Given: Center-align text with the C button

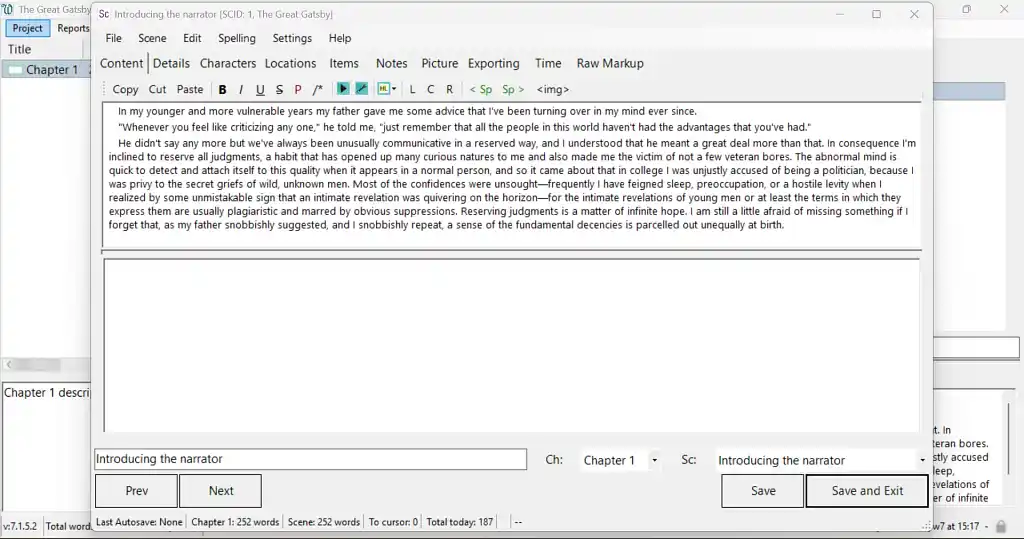Looking at the screenshot, I should point(431,89).
